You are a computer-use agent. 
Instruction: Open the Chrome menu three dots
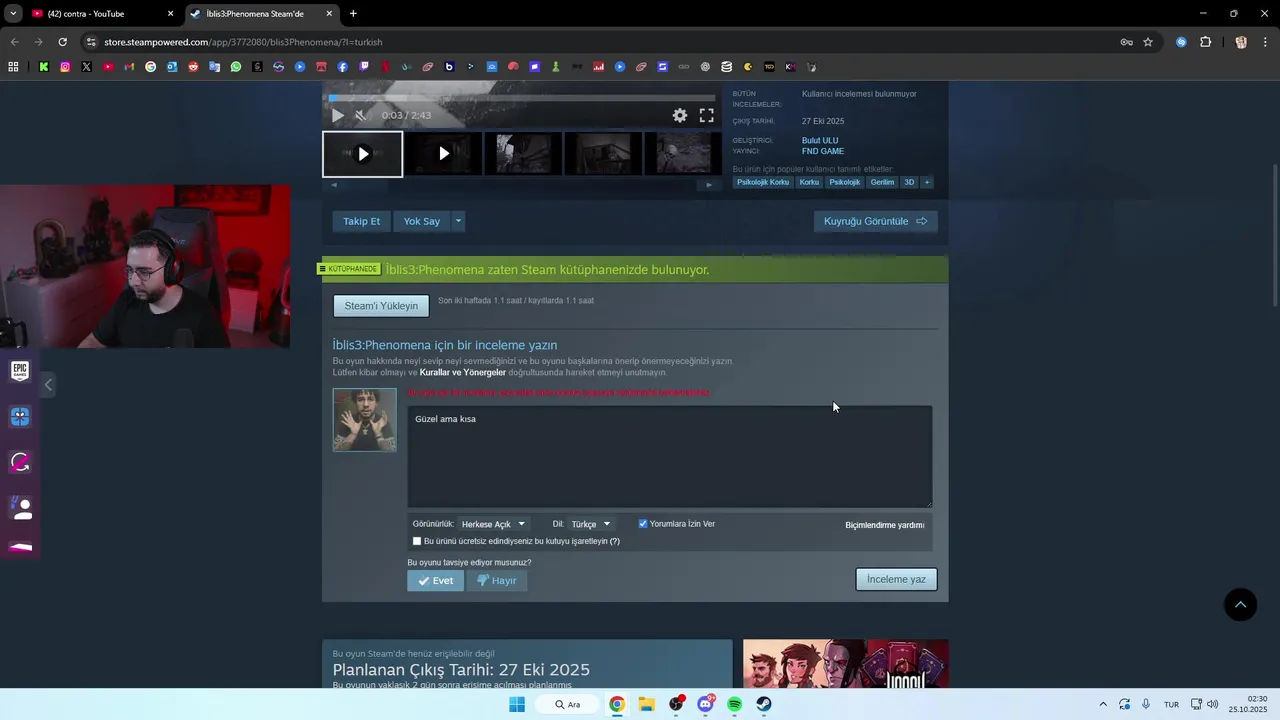[x=1265, y=42]
